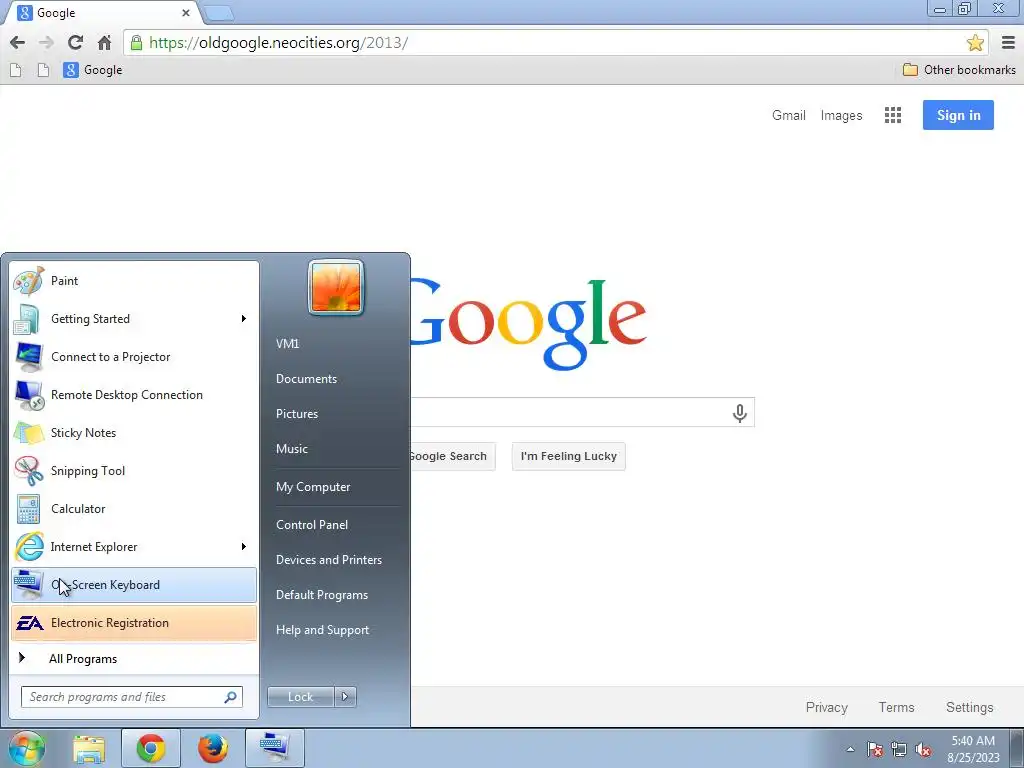Open Calculator
Screen dimensions: 1024x768
click(x=134, y=509)
